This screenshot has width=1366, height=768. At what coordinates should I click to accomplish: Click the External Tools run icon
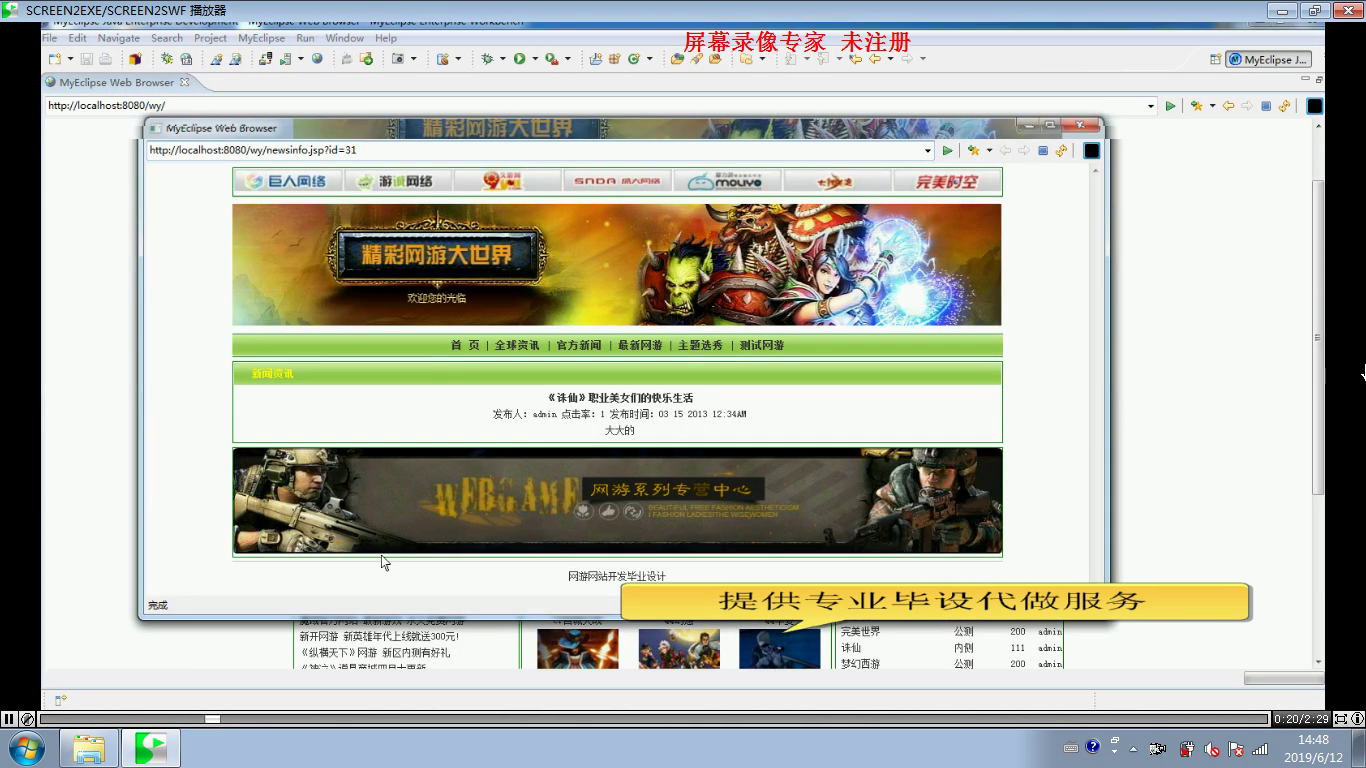[x=551, y=59]
